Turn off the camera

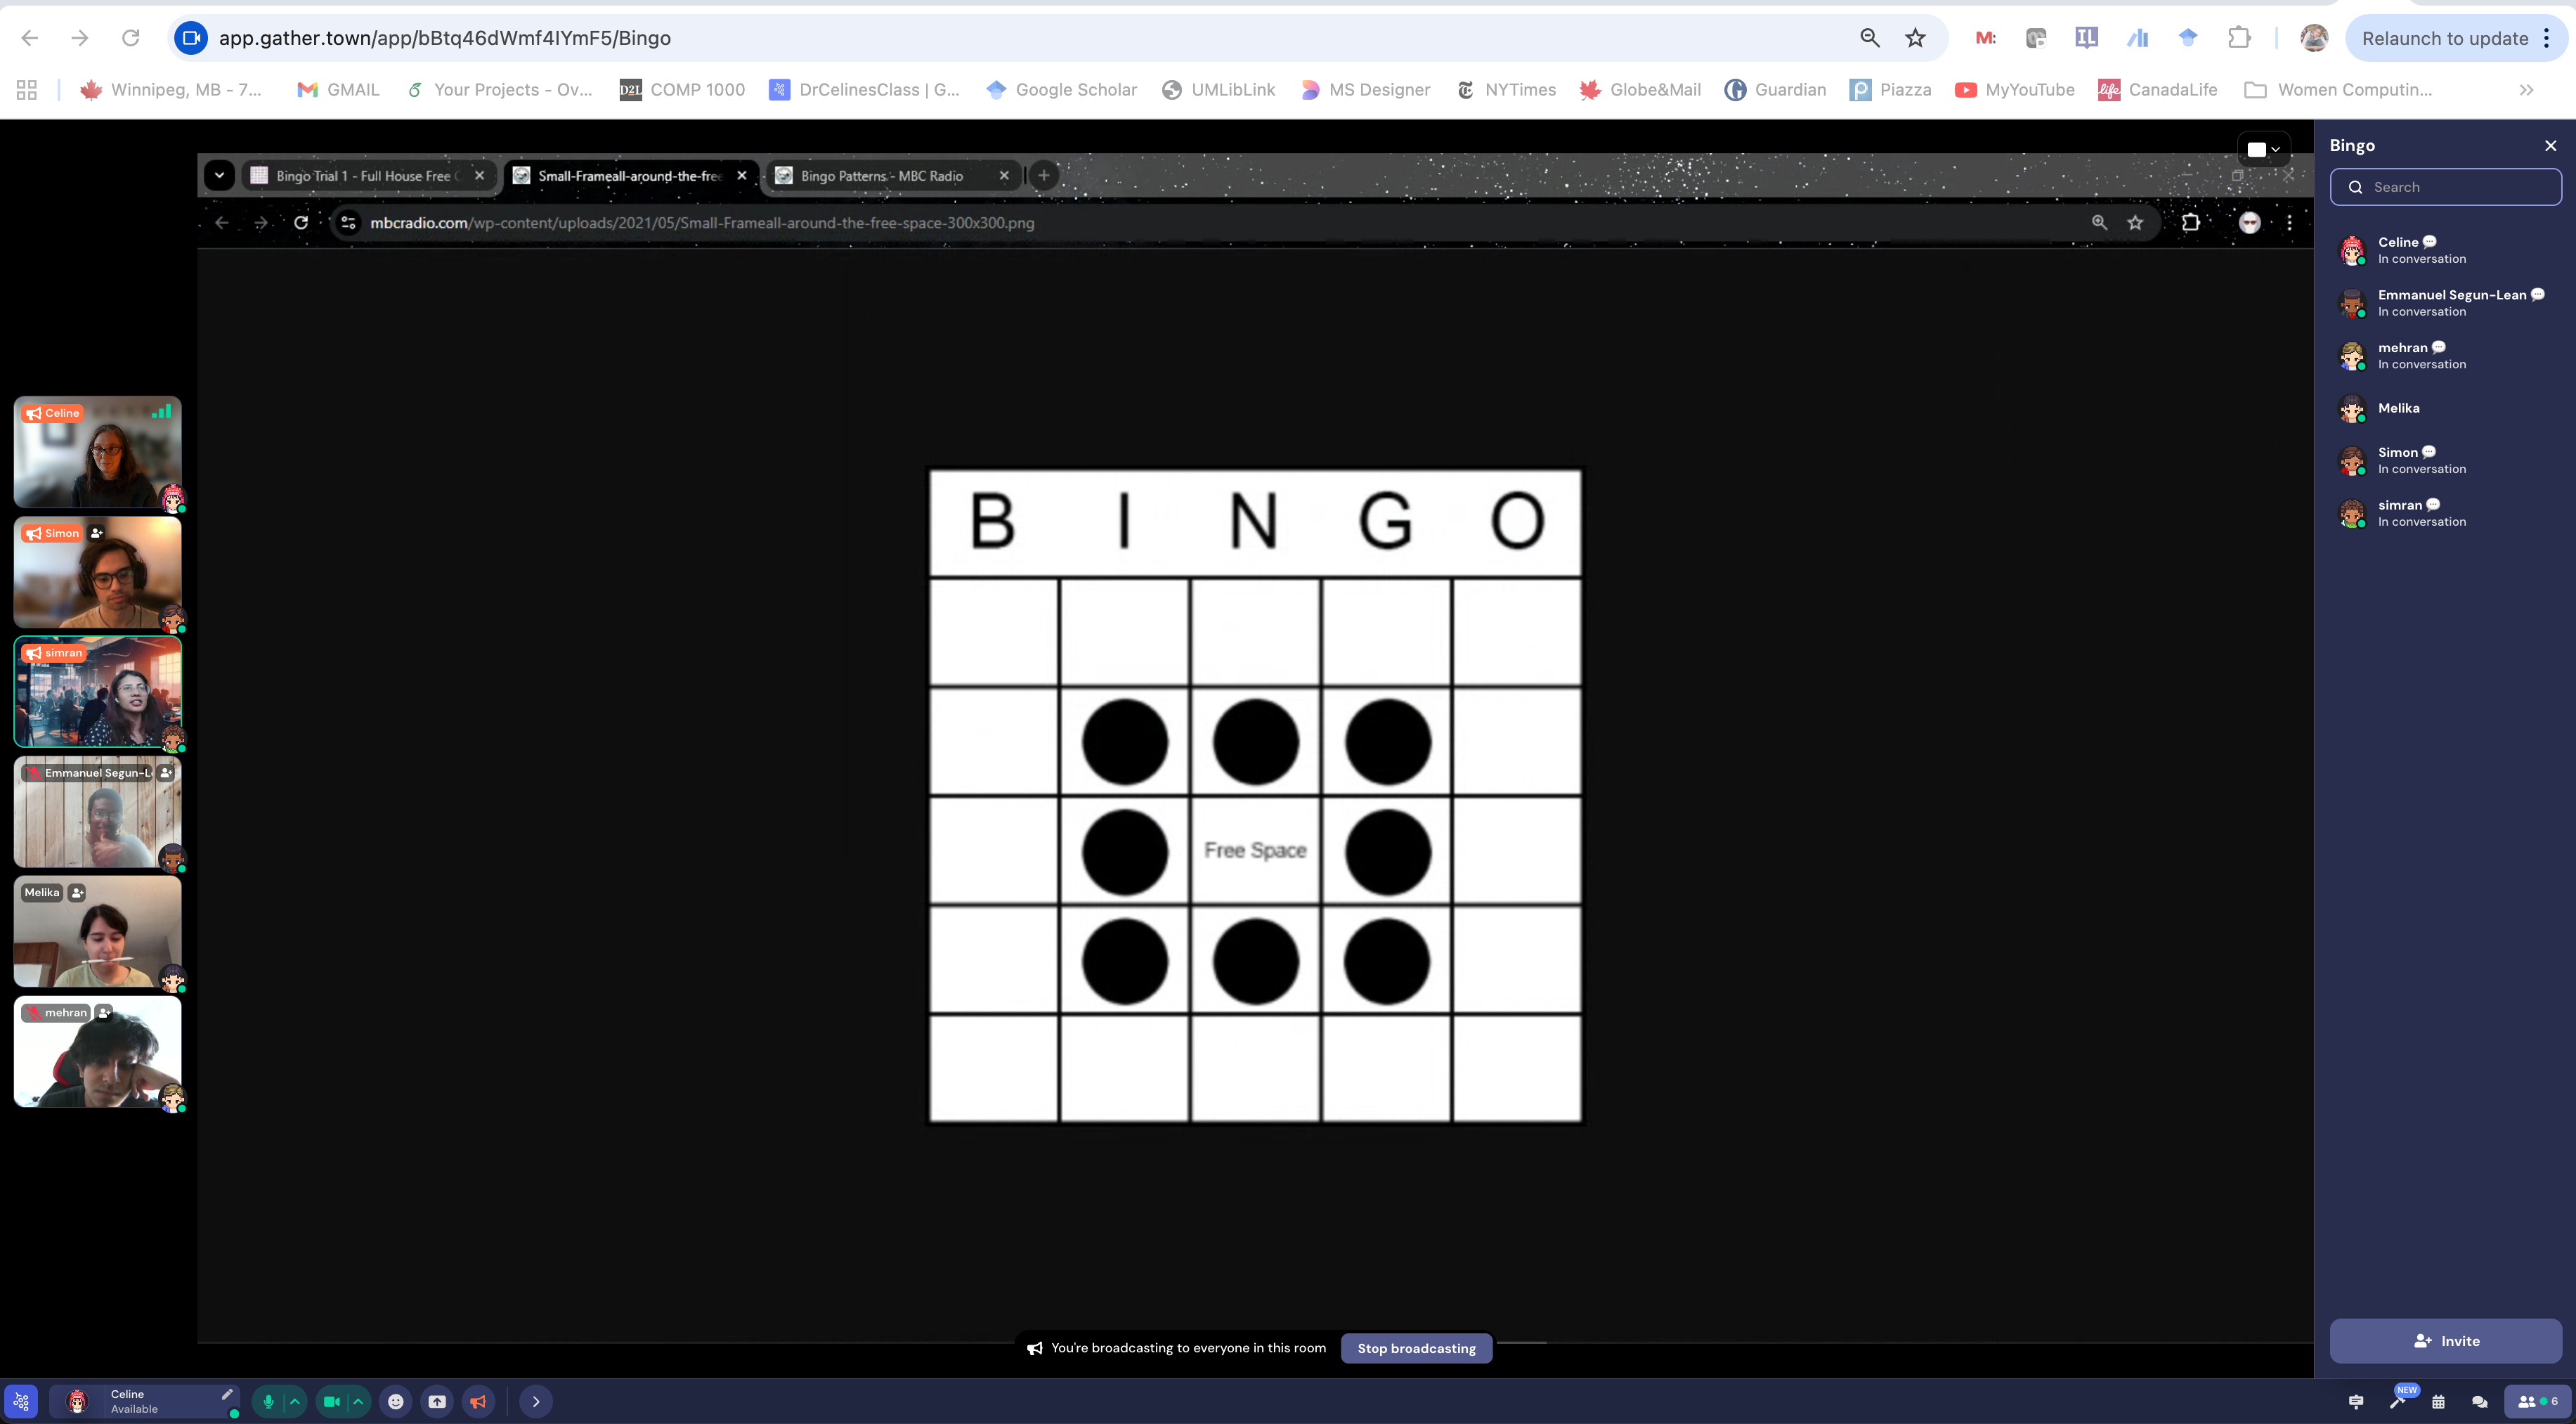pos(331,1401)
